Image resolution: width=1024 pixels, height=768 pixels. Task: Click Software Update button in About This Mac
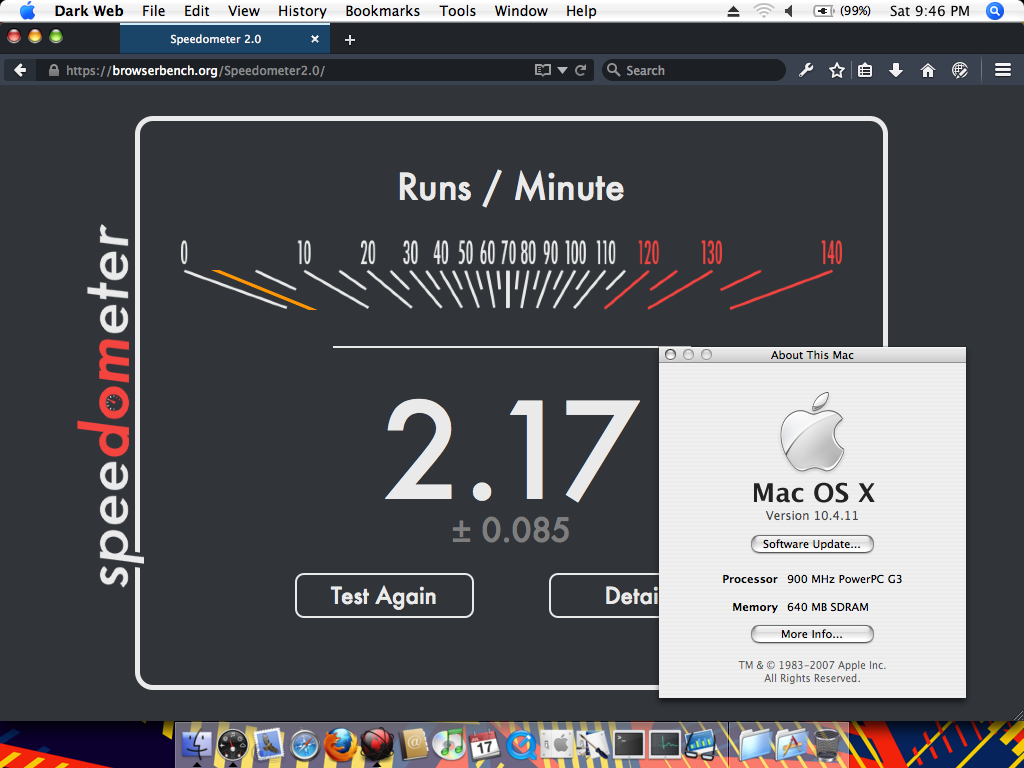pos(812,544)
